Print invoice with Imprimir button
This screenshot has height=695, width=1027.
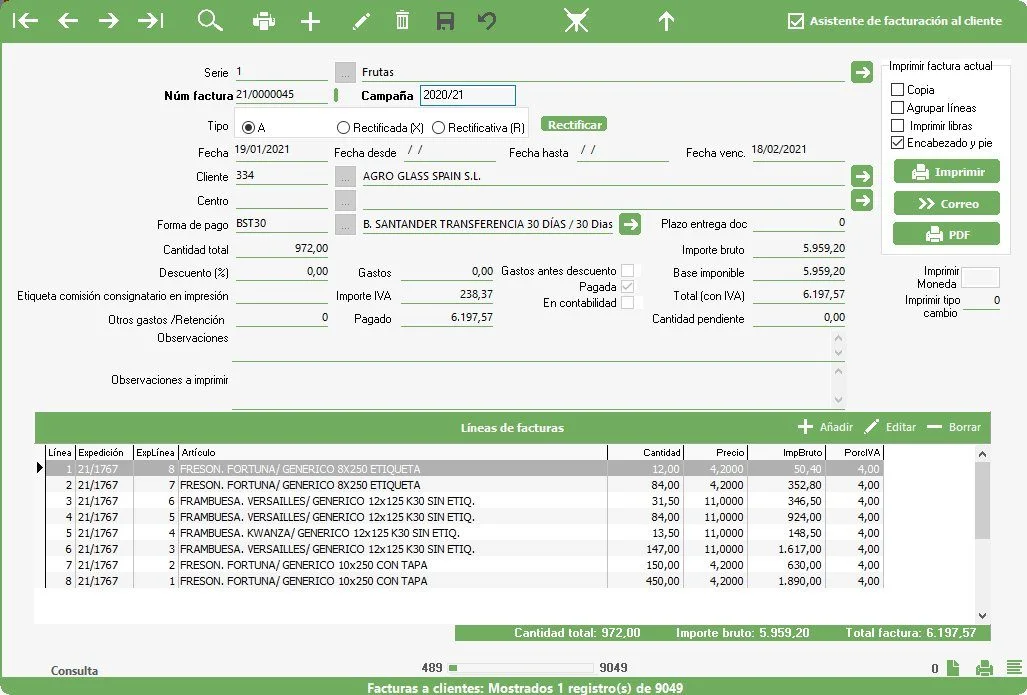click(947, 172)
